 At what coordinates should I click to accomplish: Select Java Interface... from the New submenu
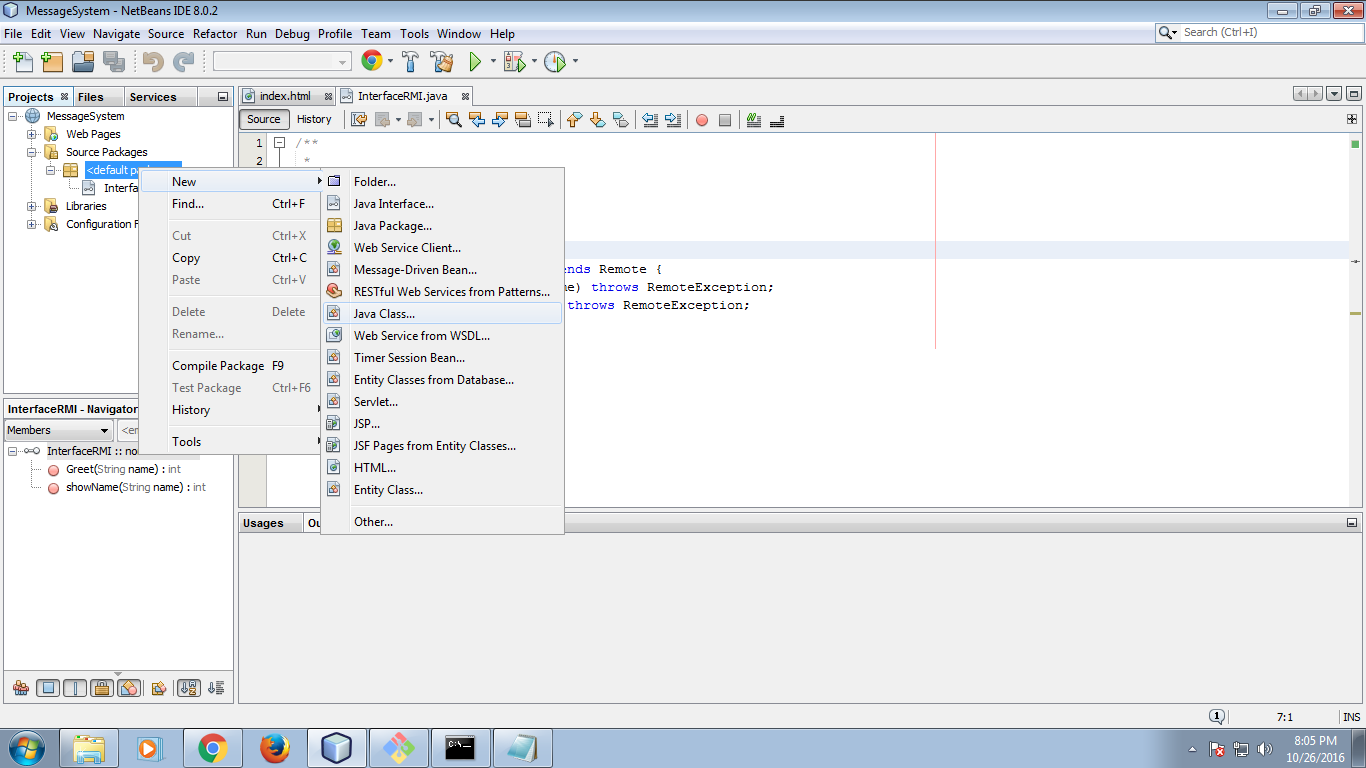click(x=442, y=204)
